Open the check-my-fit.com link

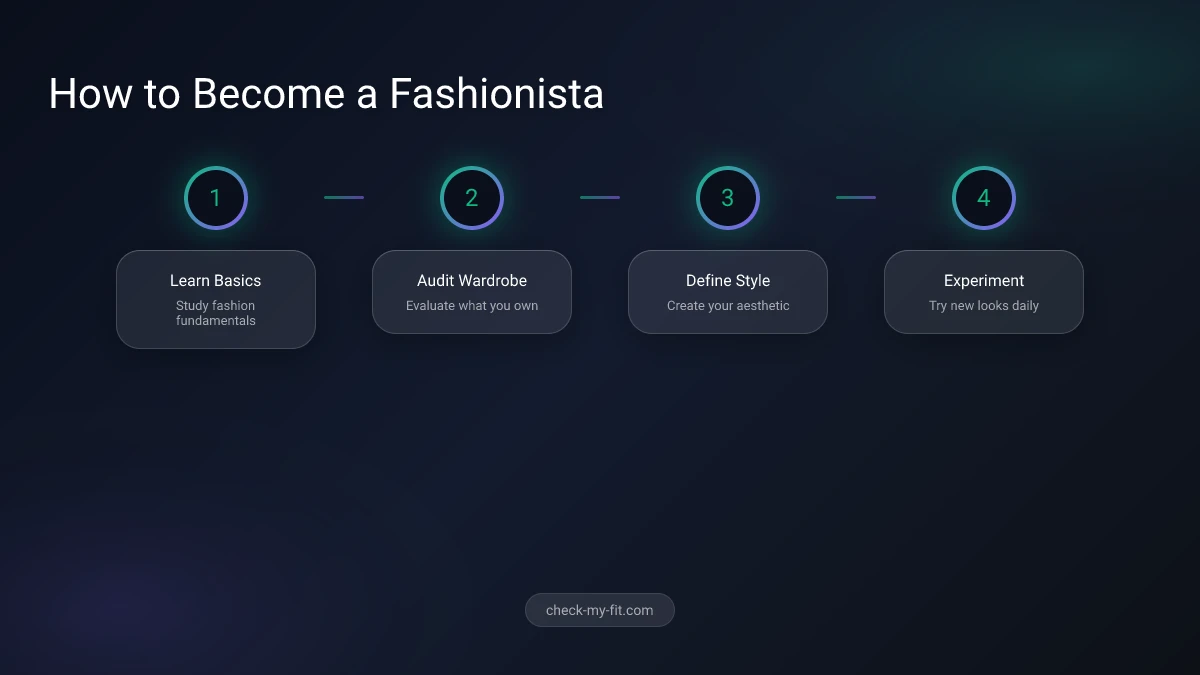tap(600, 610)
